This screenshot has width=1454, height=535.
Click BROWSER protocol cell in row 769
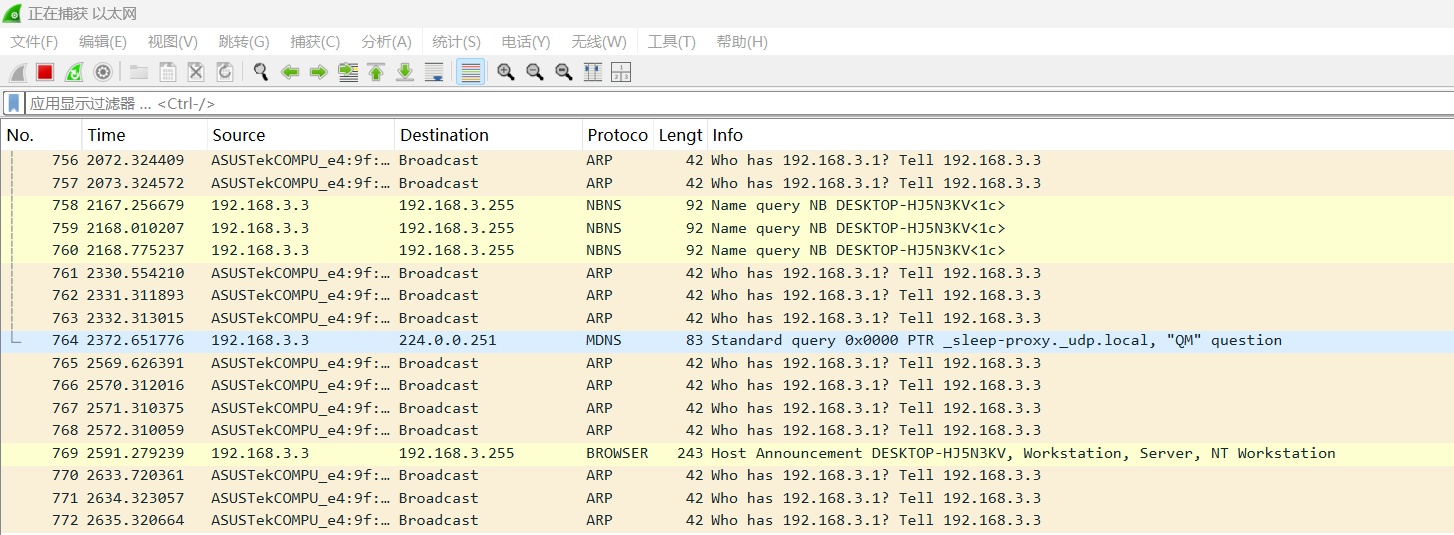pyautogui.click(x=617, y=453)
